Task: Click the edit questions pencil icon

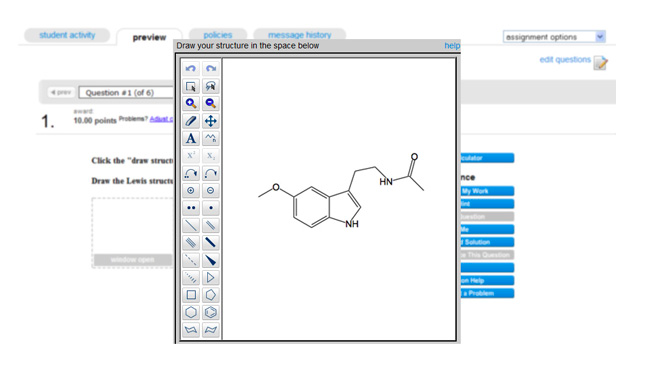Action: click(601, 63)
